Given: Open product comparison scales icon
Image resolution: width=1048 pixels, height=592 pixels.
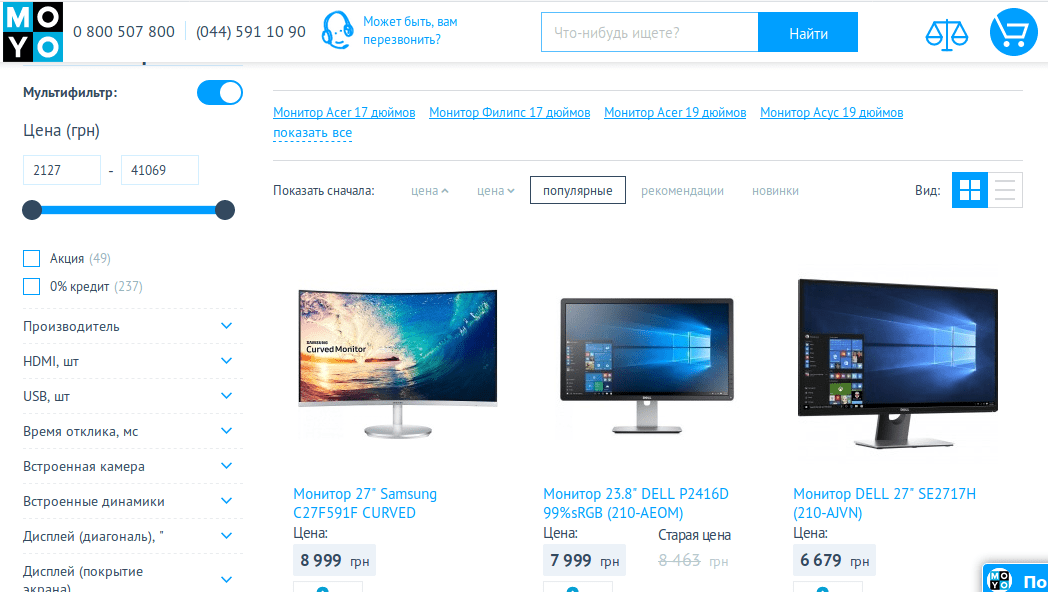Looking at the screenshot, I should pyautogui.click(x=946, y=35).
